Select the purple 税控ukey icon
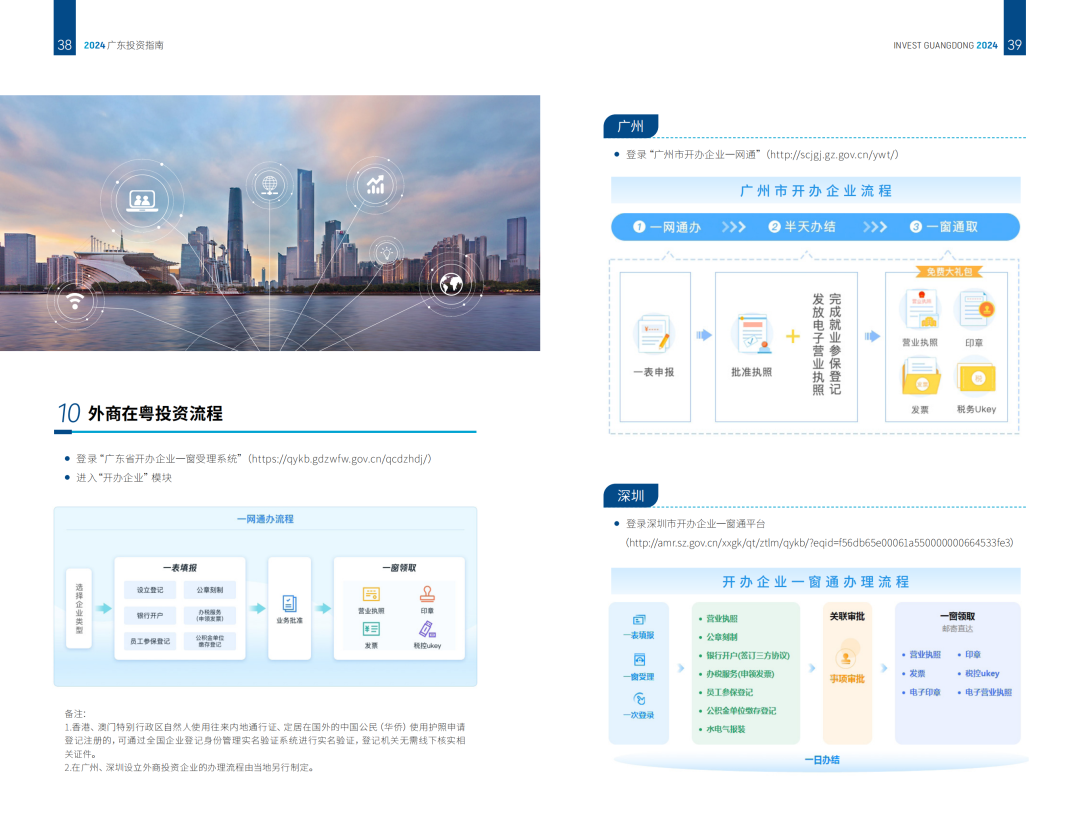This screenshot has width=1080, height=826. point(427,629)
